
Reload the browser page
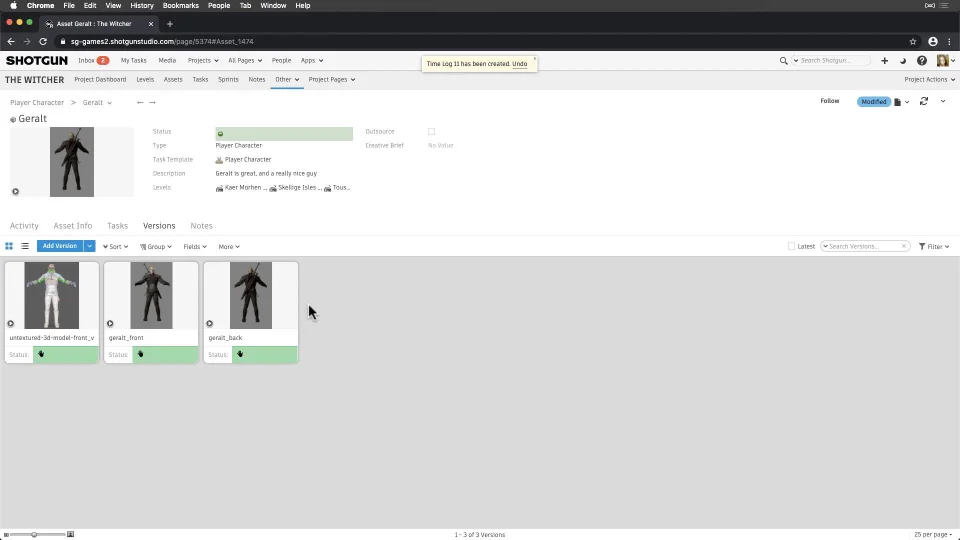(43, 42)
